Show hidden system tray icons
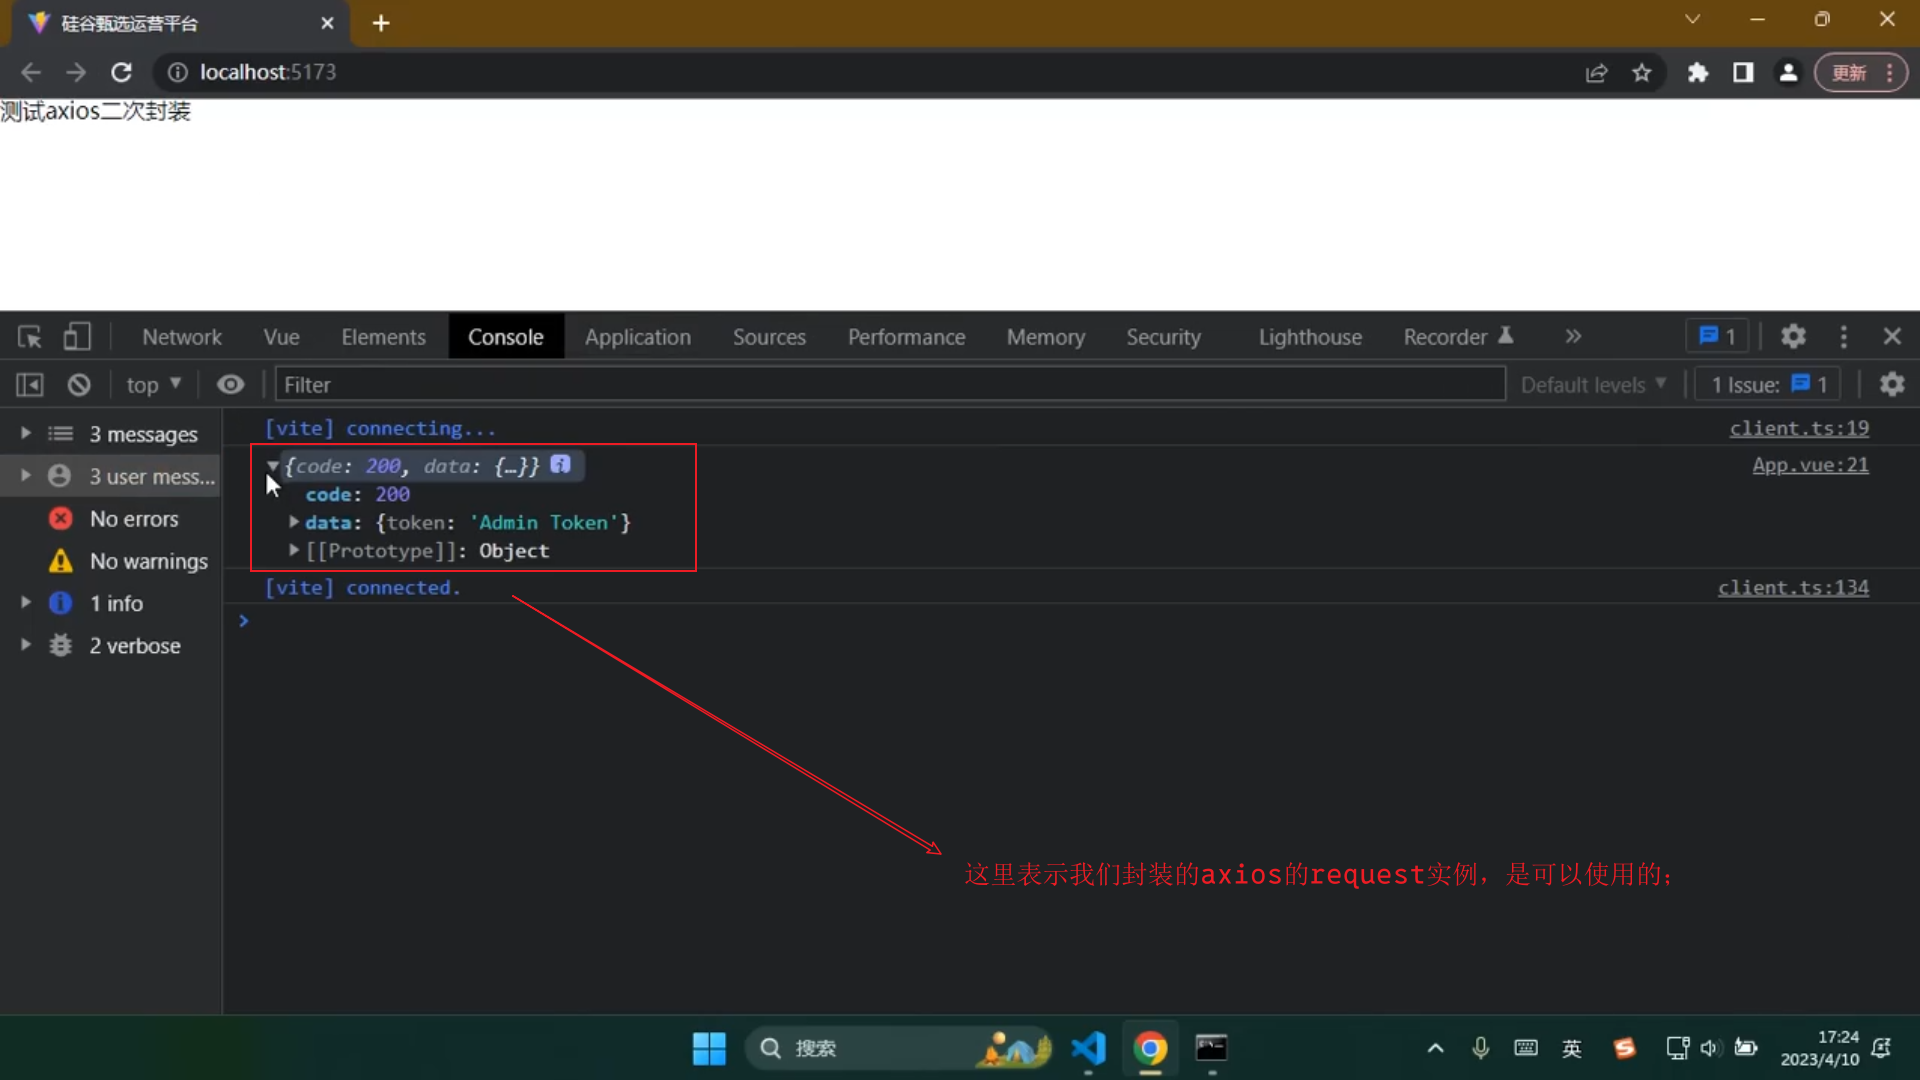The image size is (1920, 1080). 1435,1048
